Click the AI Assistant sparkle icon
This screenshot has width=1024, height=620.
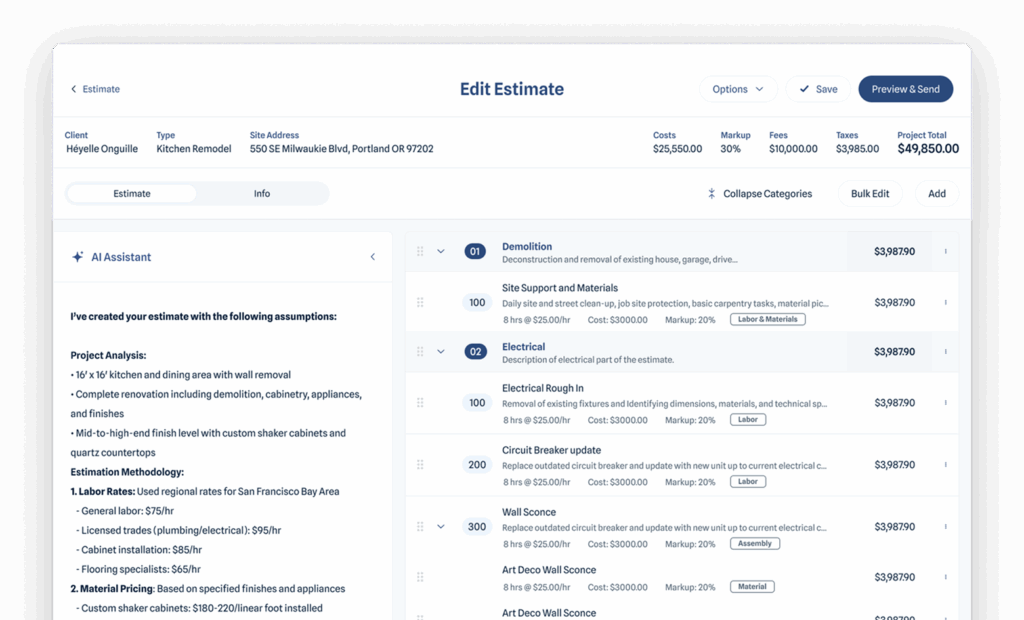tap(77, 257)
